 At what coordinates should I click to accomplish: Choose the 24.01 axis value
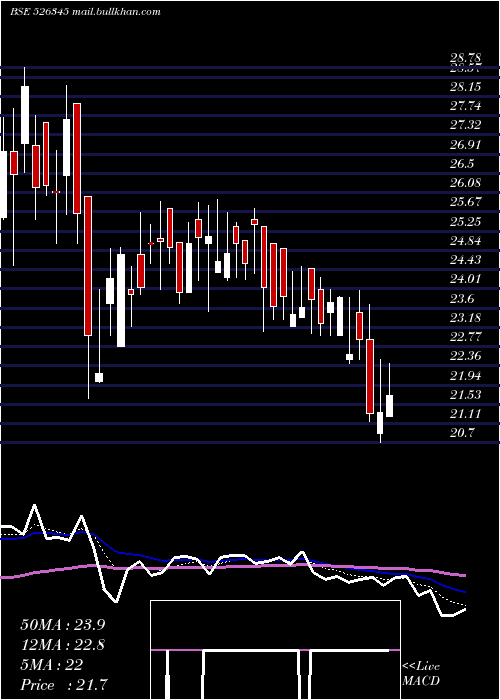point(466,279)
